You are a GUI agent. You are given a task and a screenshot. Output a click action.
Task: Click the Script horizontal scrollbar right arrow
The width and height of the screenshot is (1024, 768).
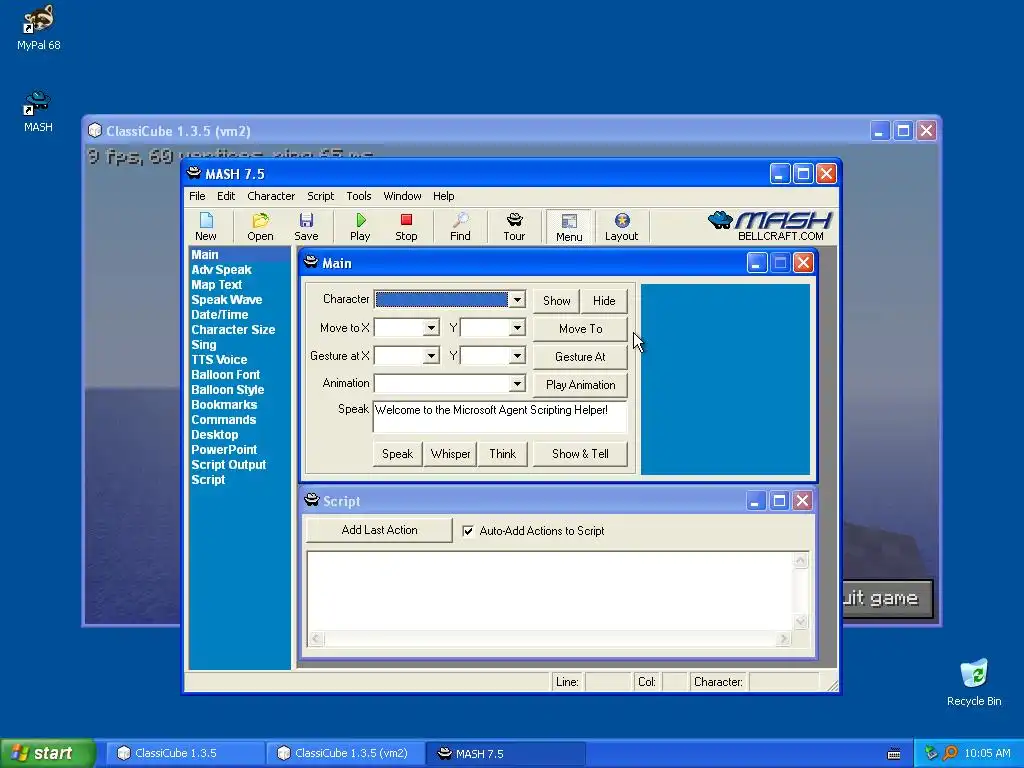(x=784, y=639)
